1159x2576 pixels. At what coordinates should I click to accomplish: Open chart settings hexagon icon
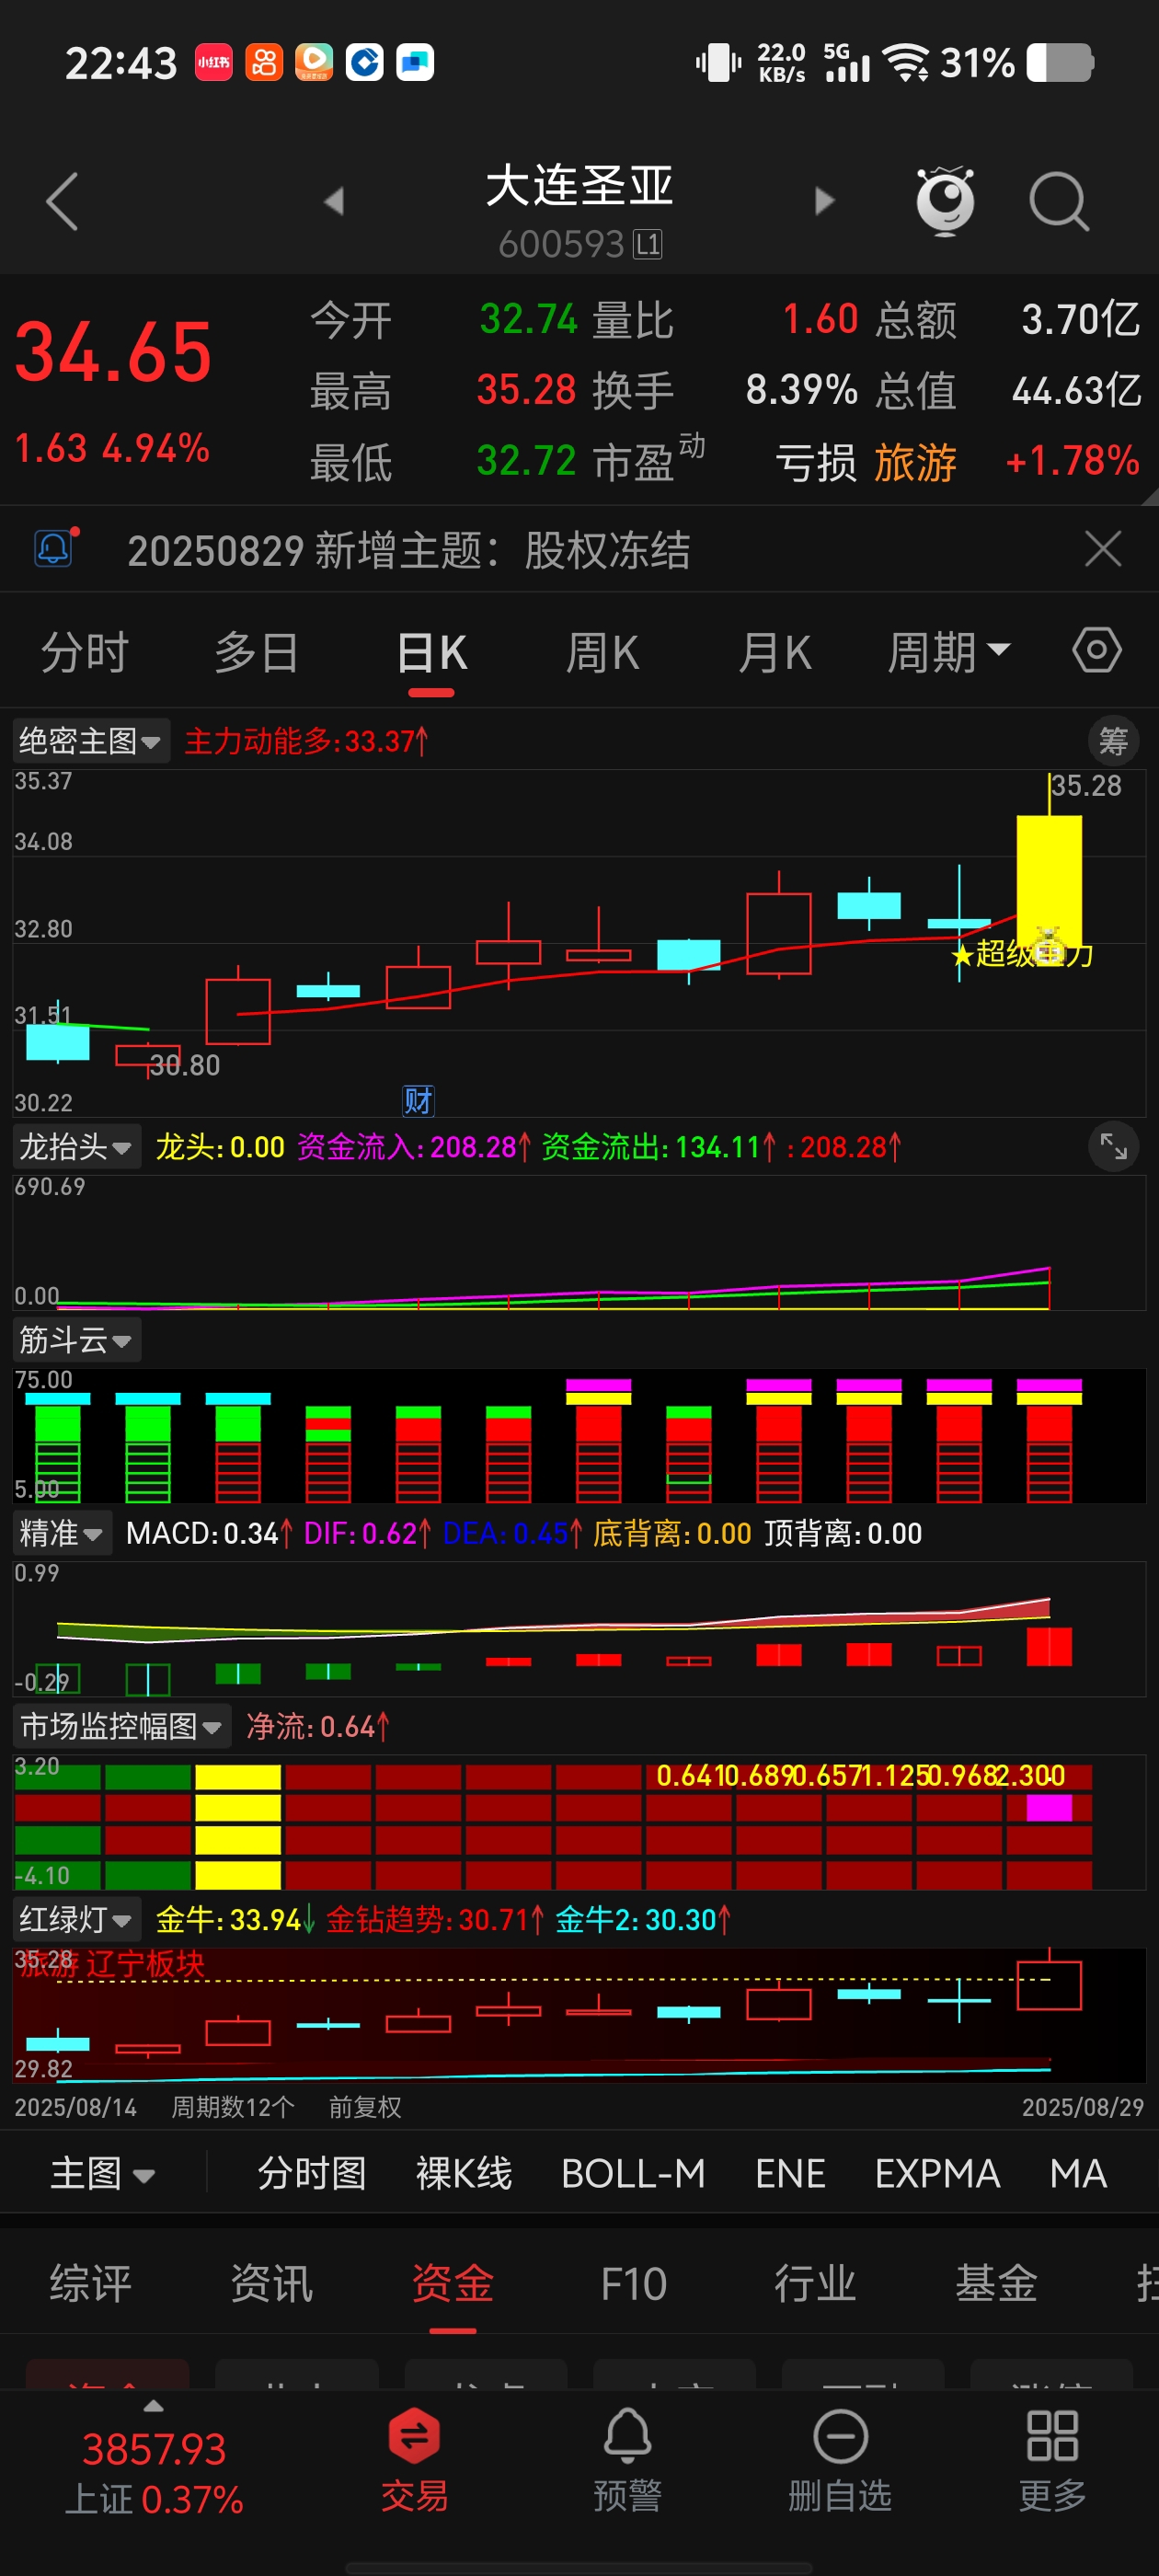pyautogui.click(x=1097, y=651)
